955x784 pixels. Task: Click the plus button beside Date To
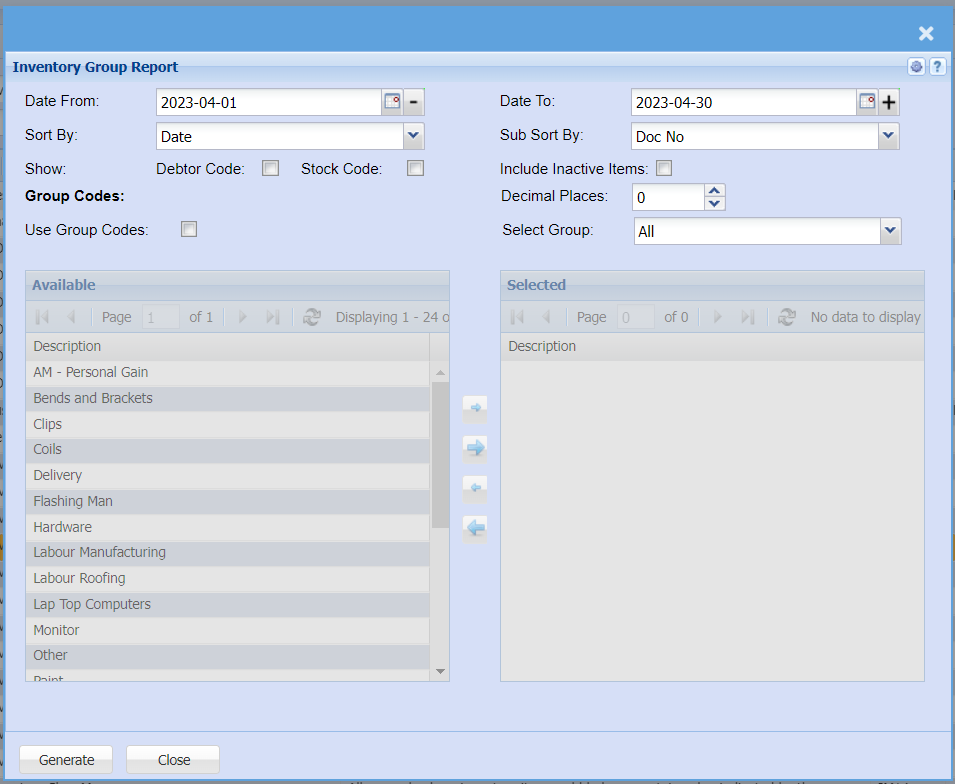(889, 102)
